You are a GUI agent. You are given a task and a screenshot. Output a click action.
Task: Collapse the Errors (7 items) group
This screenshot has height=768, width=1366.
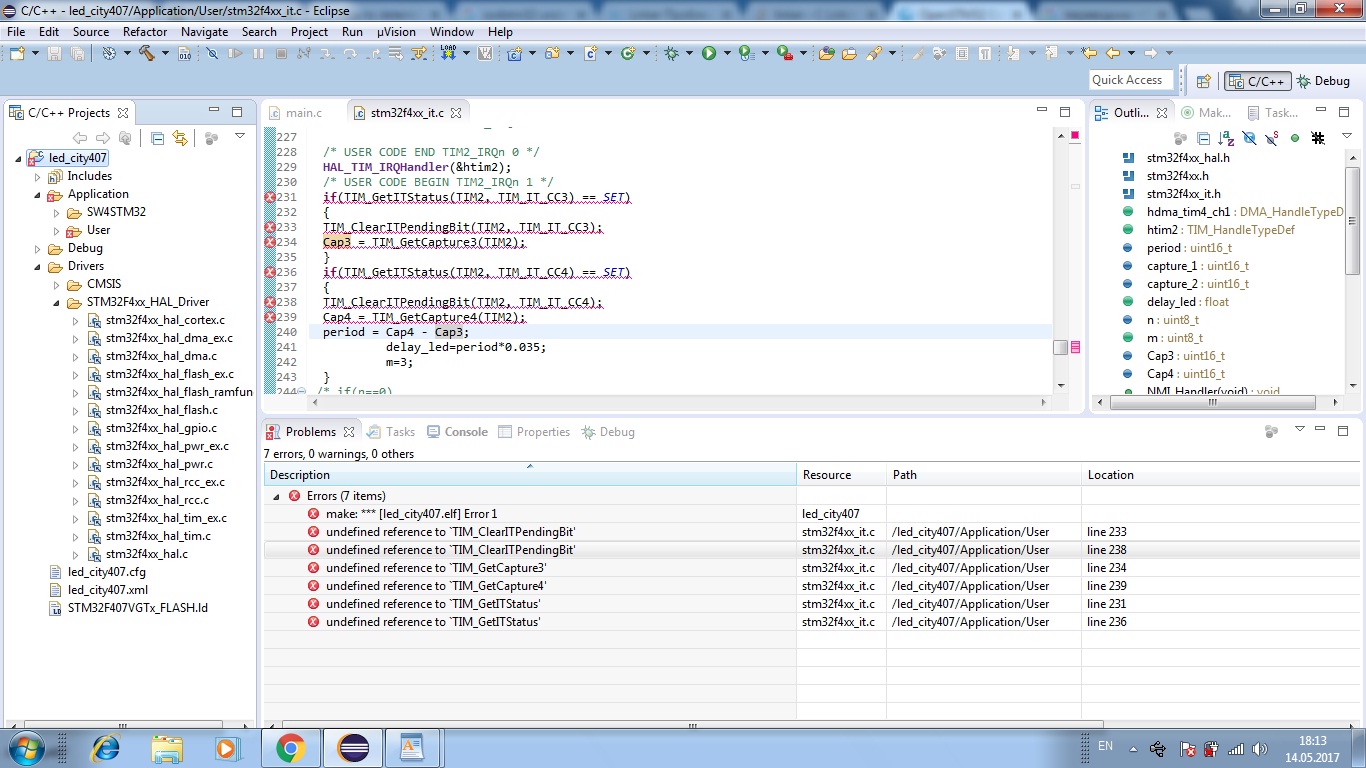[x=276, y=496]
